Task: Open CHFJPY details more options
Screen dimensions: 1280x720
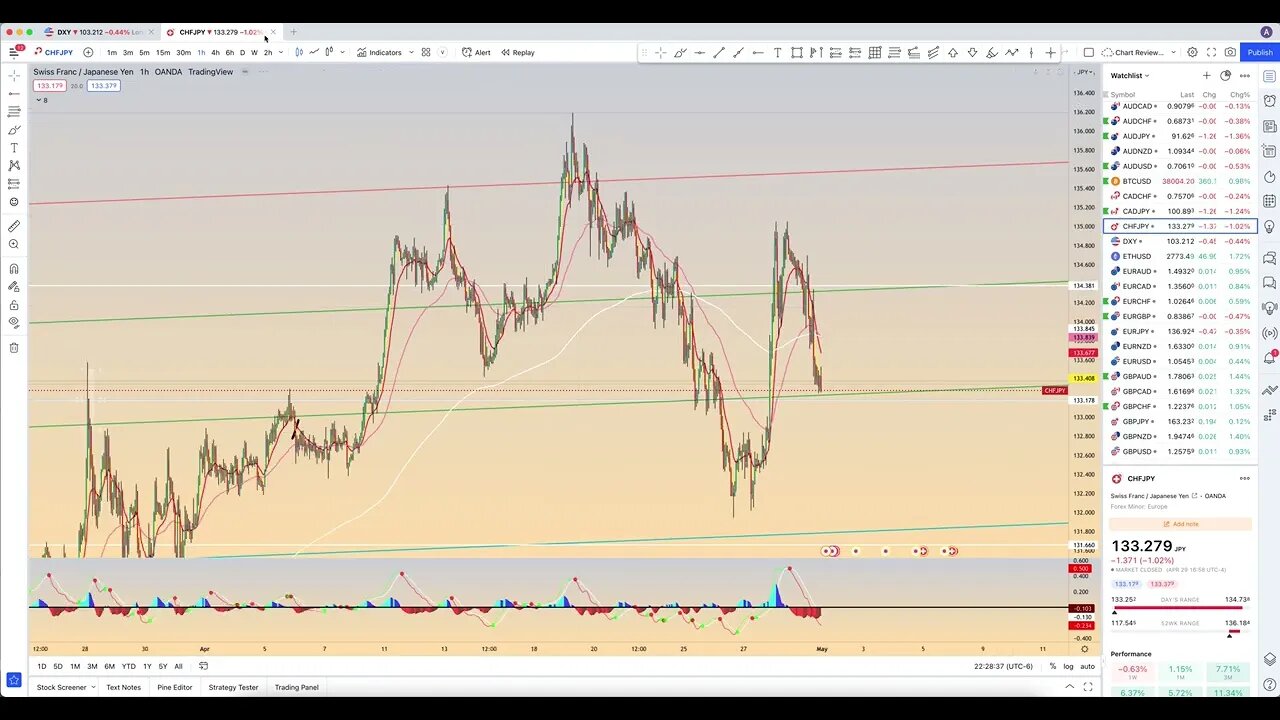Action: pos(1244,478)
